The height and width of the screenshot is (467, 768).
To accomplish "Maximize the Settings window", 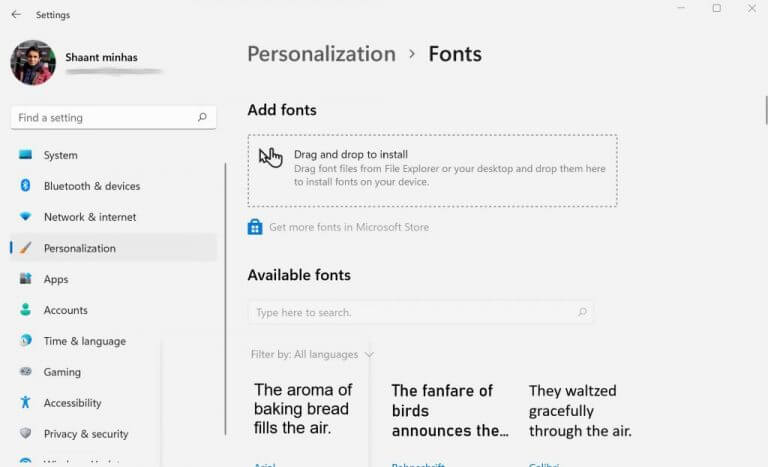I will click(717, 8).
